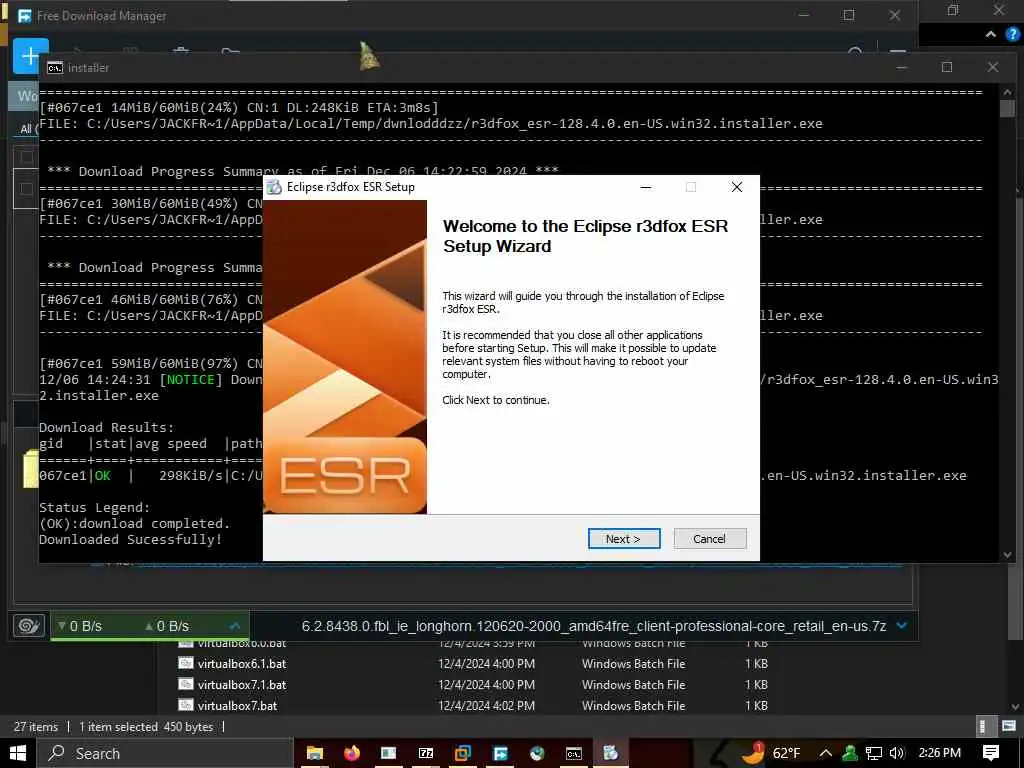
Task: Open Firefox from taskbar
Action: (351, 753)
